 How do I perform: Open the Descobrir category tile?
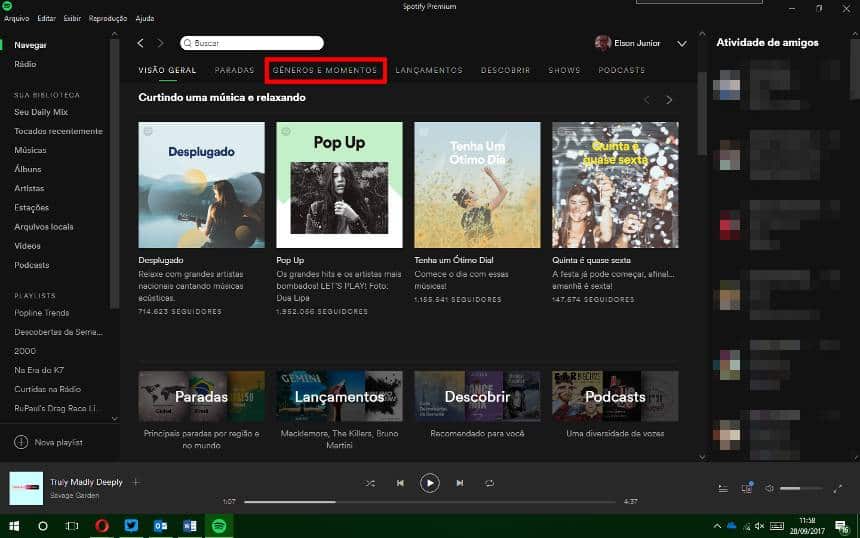click(x=477, y=396)
